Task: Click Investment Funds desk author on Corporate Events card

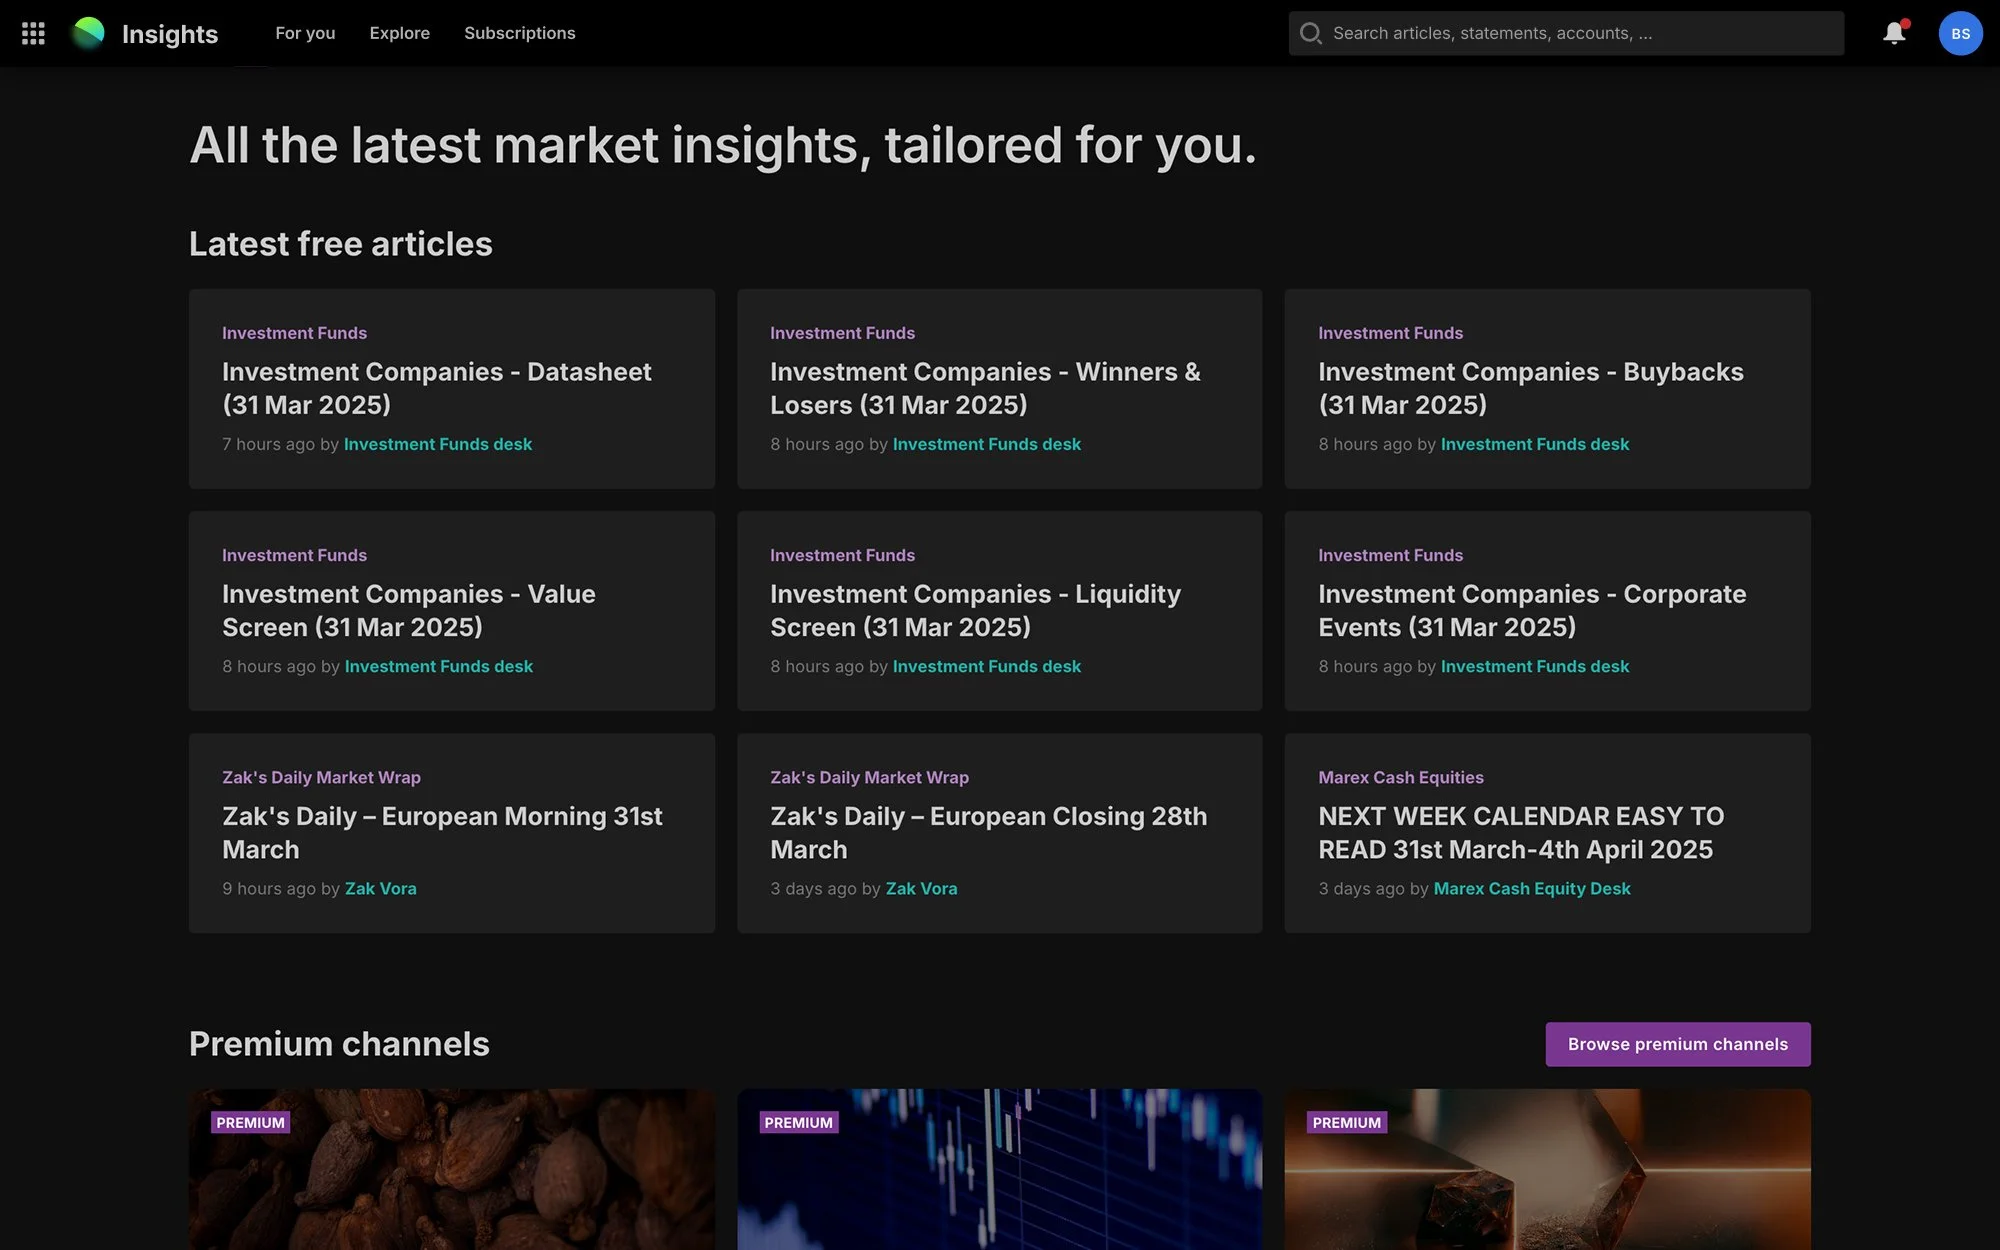Action: coord(1535,666)
